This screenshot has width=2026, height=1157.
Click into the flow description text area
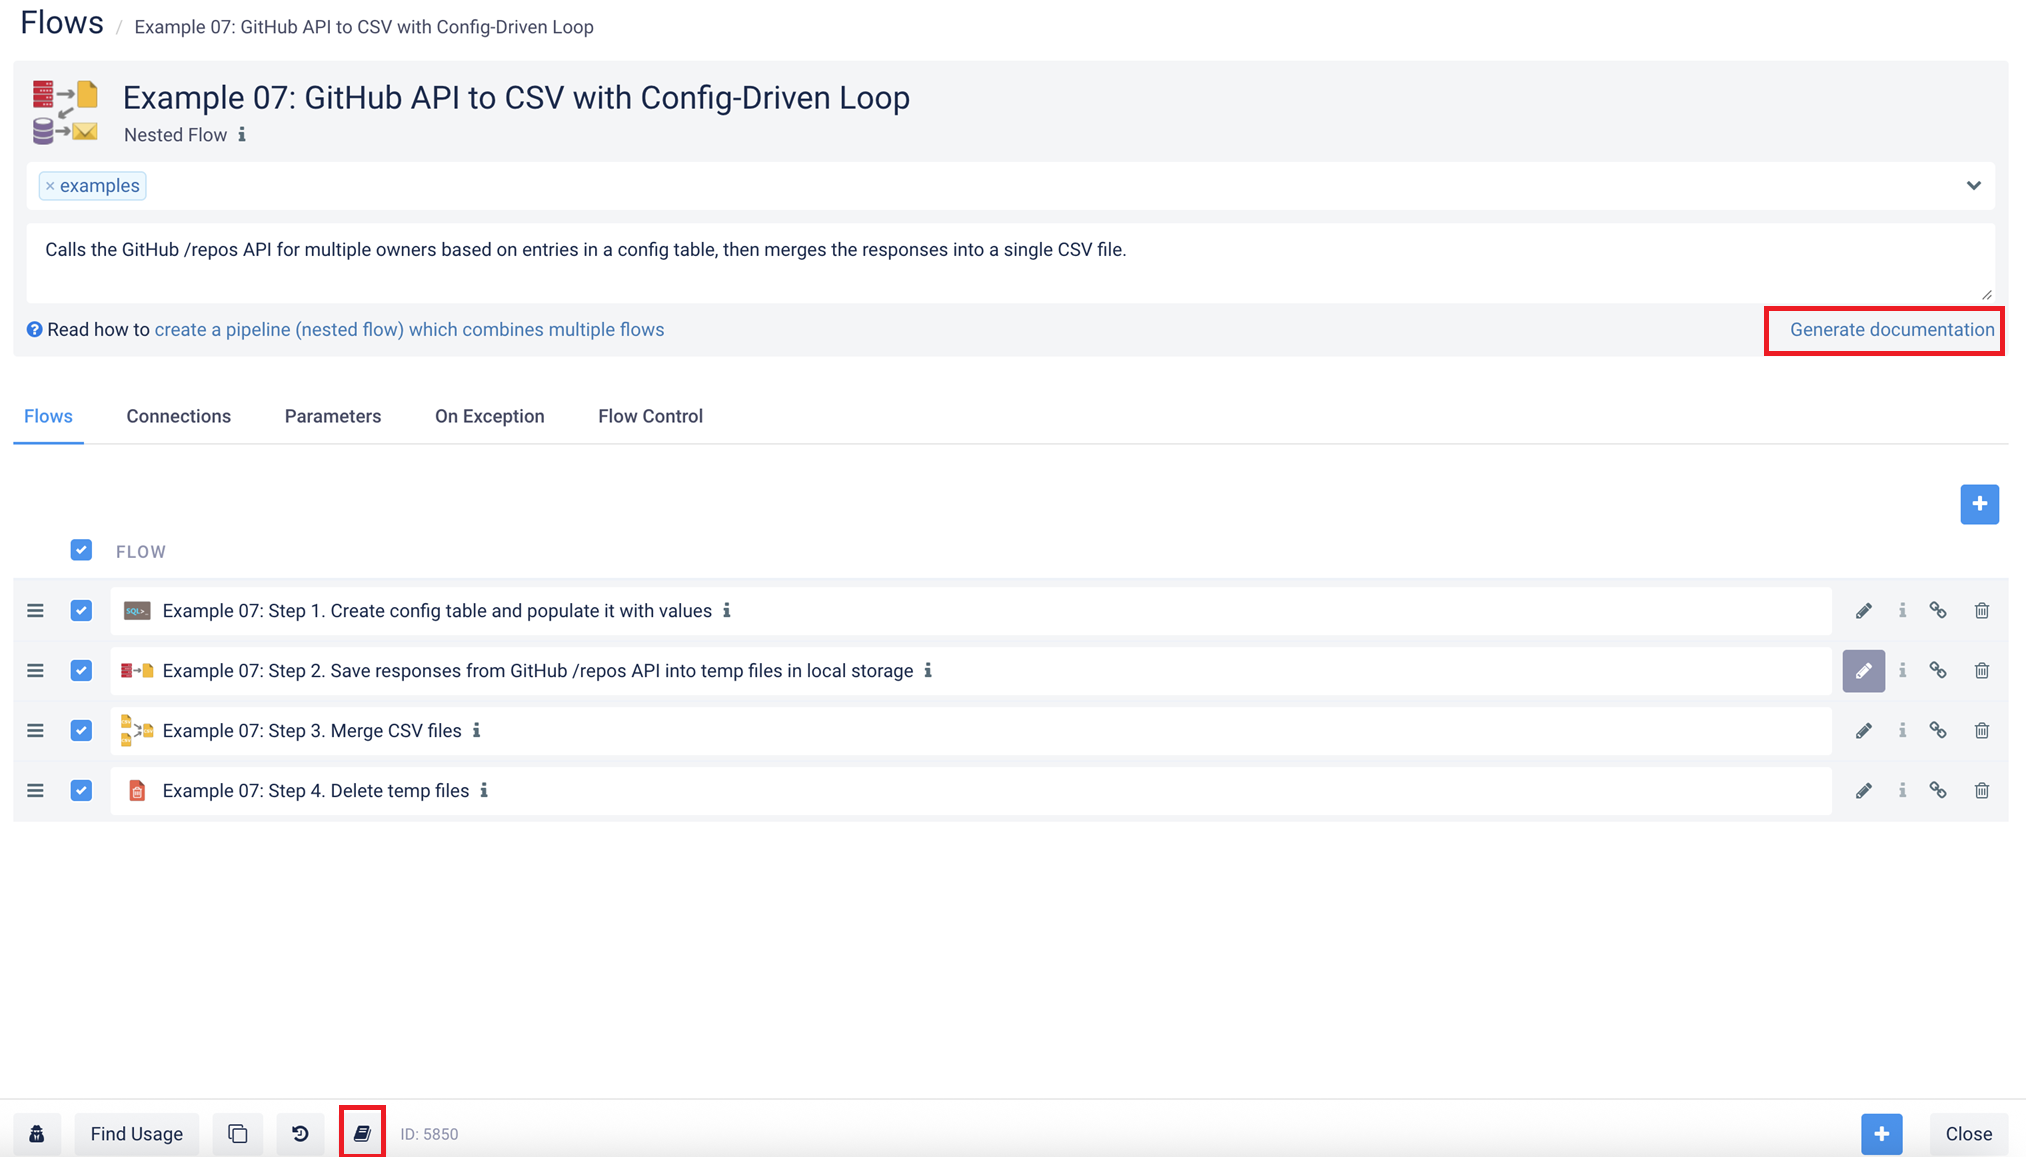pyautogui.click(x=1010, y=262)
